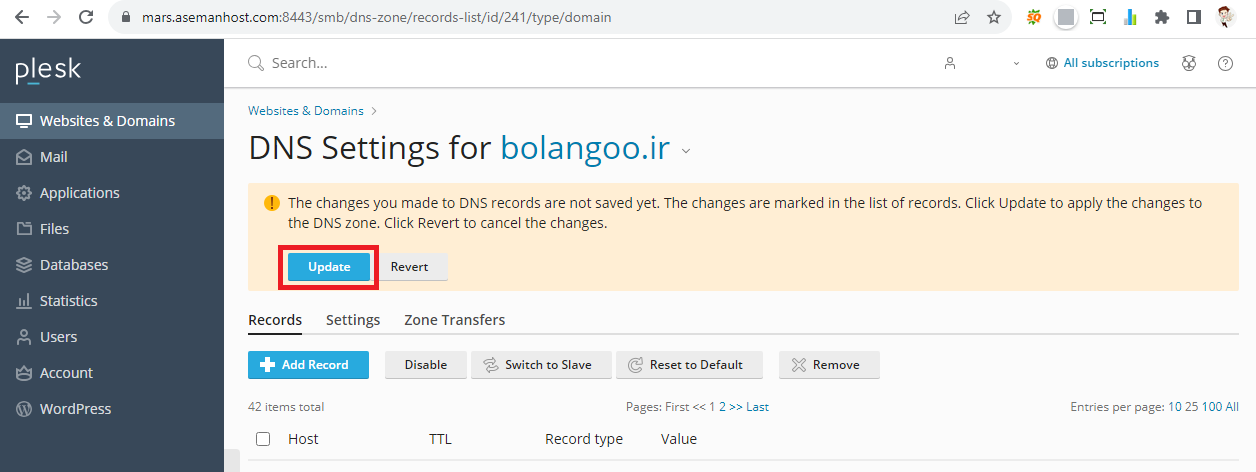Click the user profile icon in the header
The height and width of the screenshot is (472, 1256).
tap(950, 63)
